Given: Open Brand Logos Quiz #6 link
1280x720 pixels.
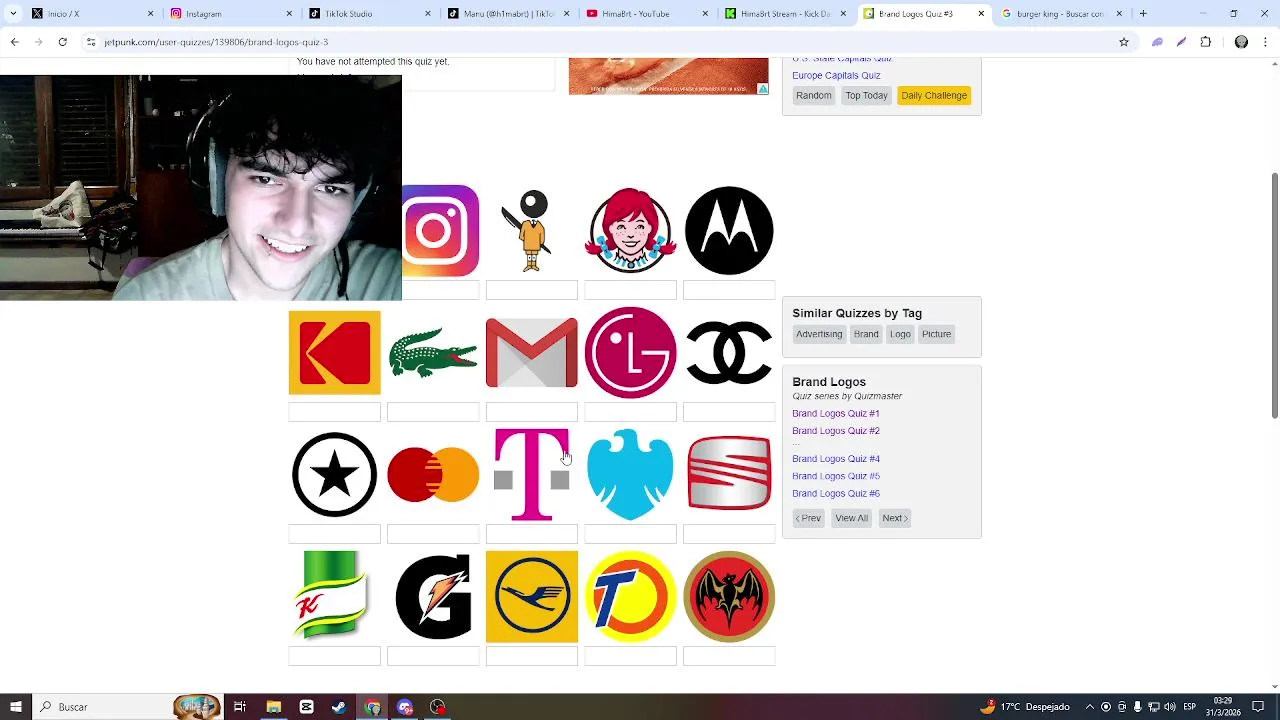Looking at the screenshot, I should 836,494.
